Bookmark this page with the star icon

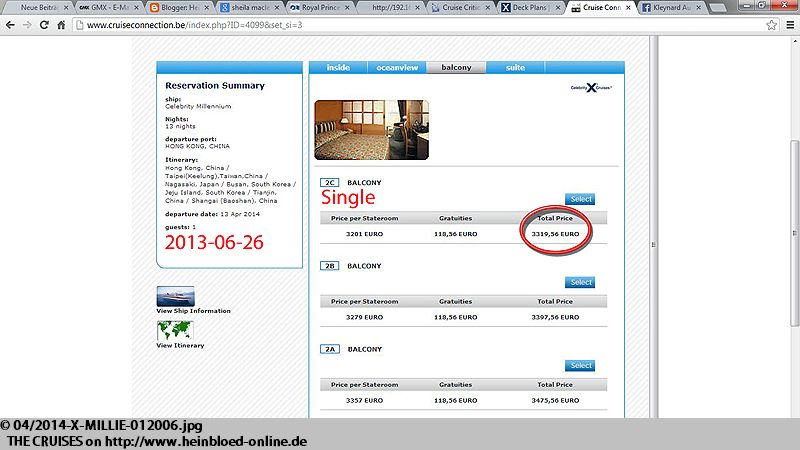tap(771, 24)
